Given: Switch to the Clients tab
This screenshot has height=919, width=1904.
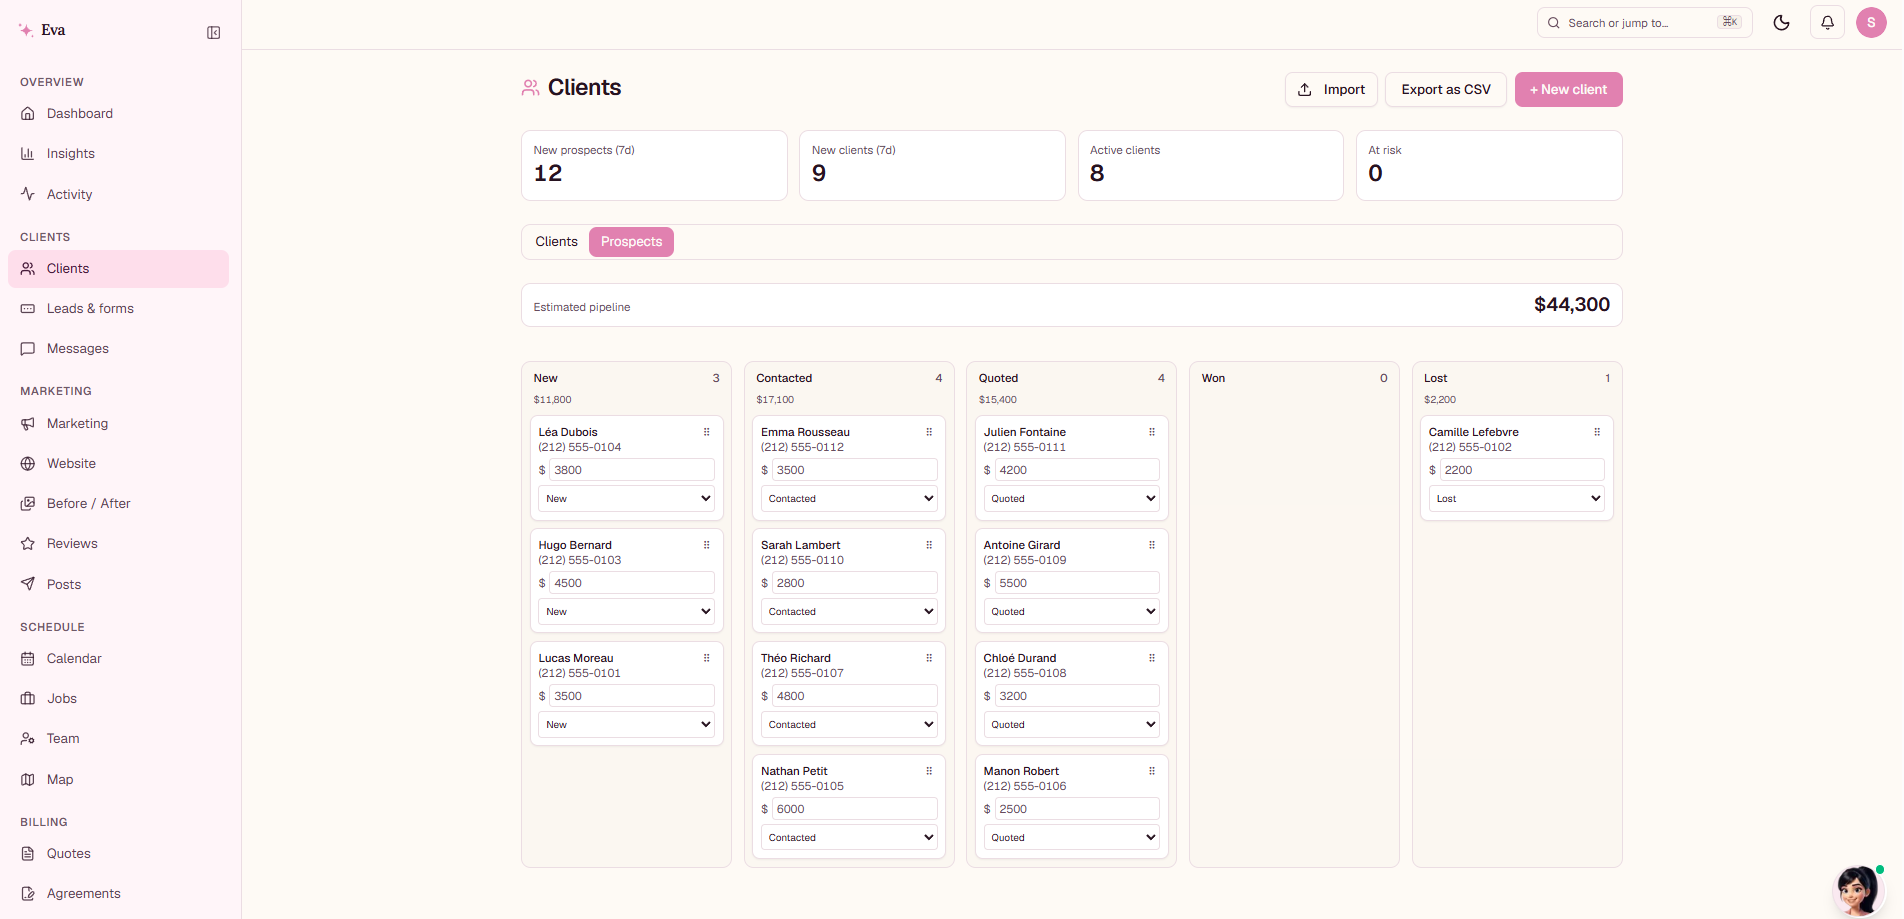Looking at the screenshot, I should [556, 242].
